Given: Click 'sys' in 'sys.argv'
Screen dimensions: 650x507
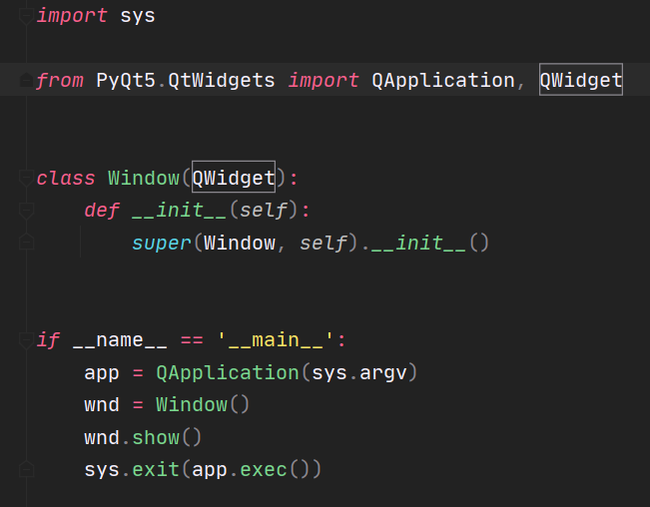Looking at the screenshot, I should point(330,373).
